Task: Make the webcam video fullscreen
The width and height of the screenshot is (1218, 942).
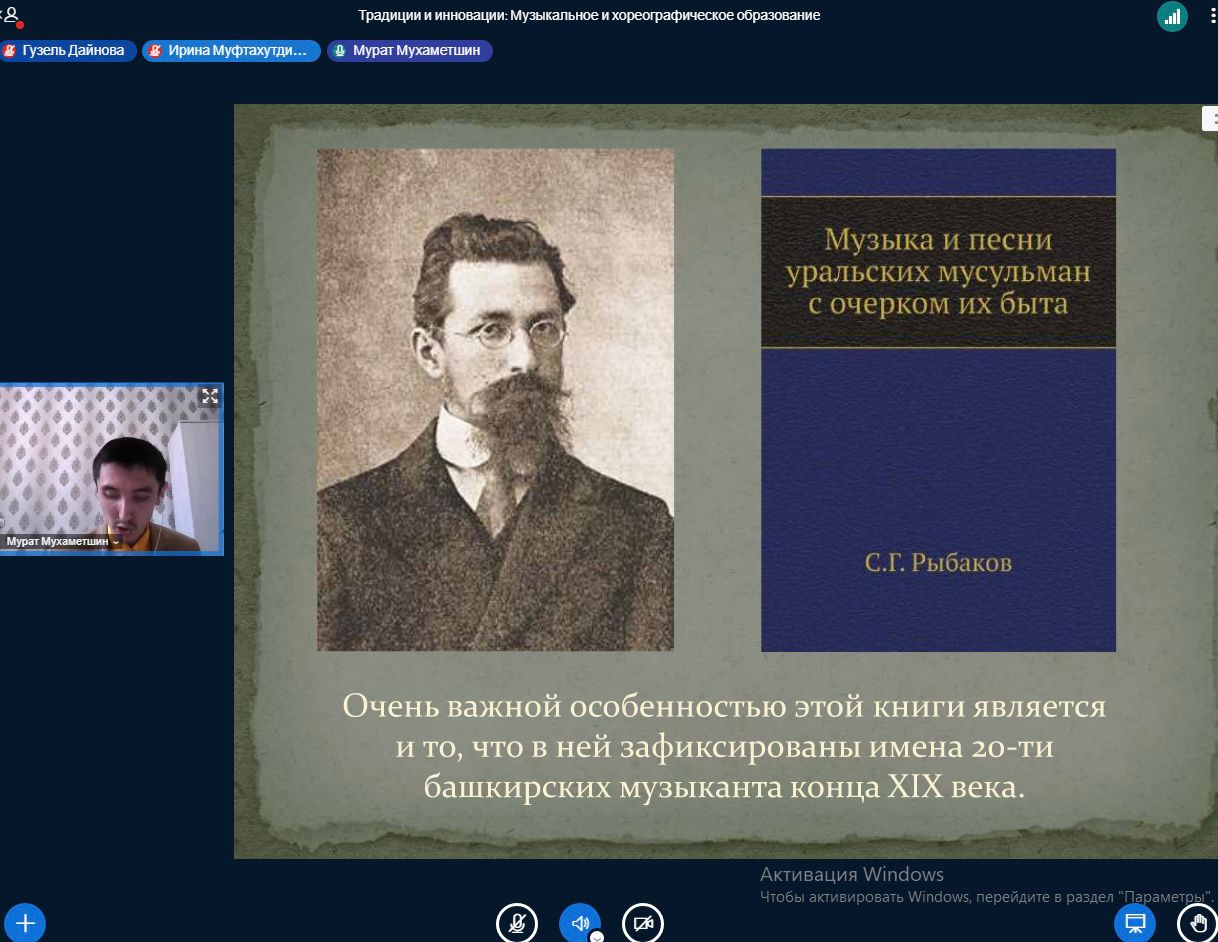Action: (210, 396)
